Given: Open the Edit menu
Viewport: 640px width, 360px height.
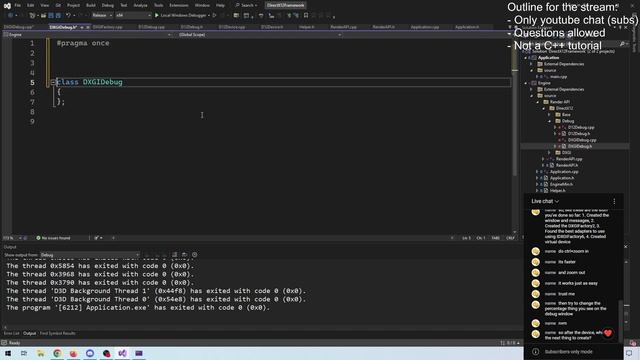Looking at the screenshot, I should point(31,5).
